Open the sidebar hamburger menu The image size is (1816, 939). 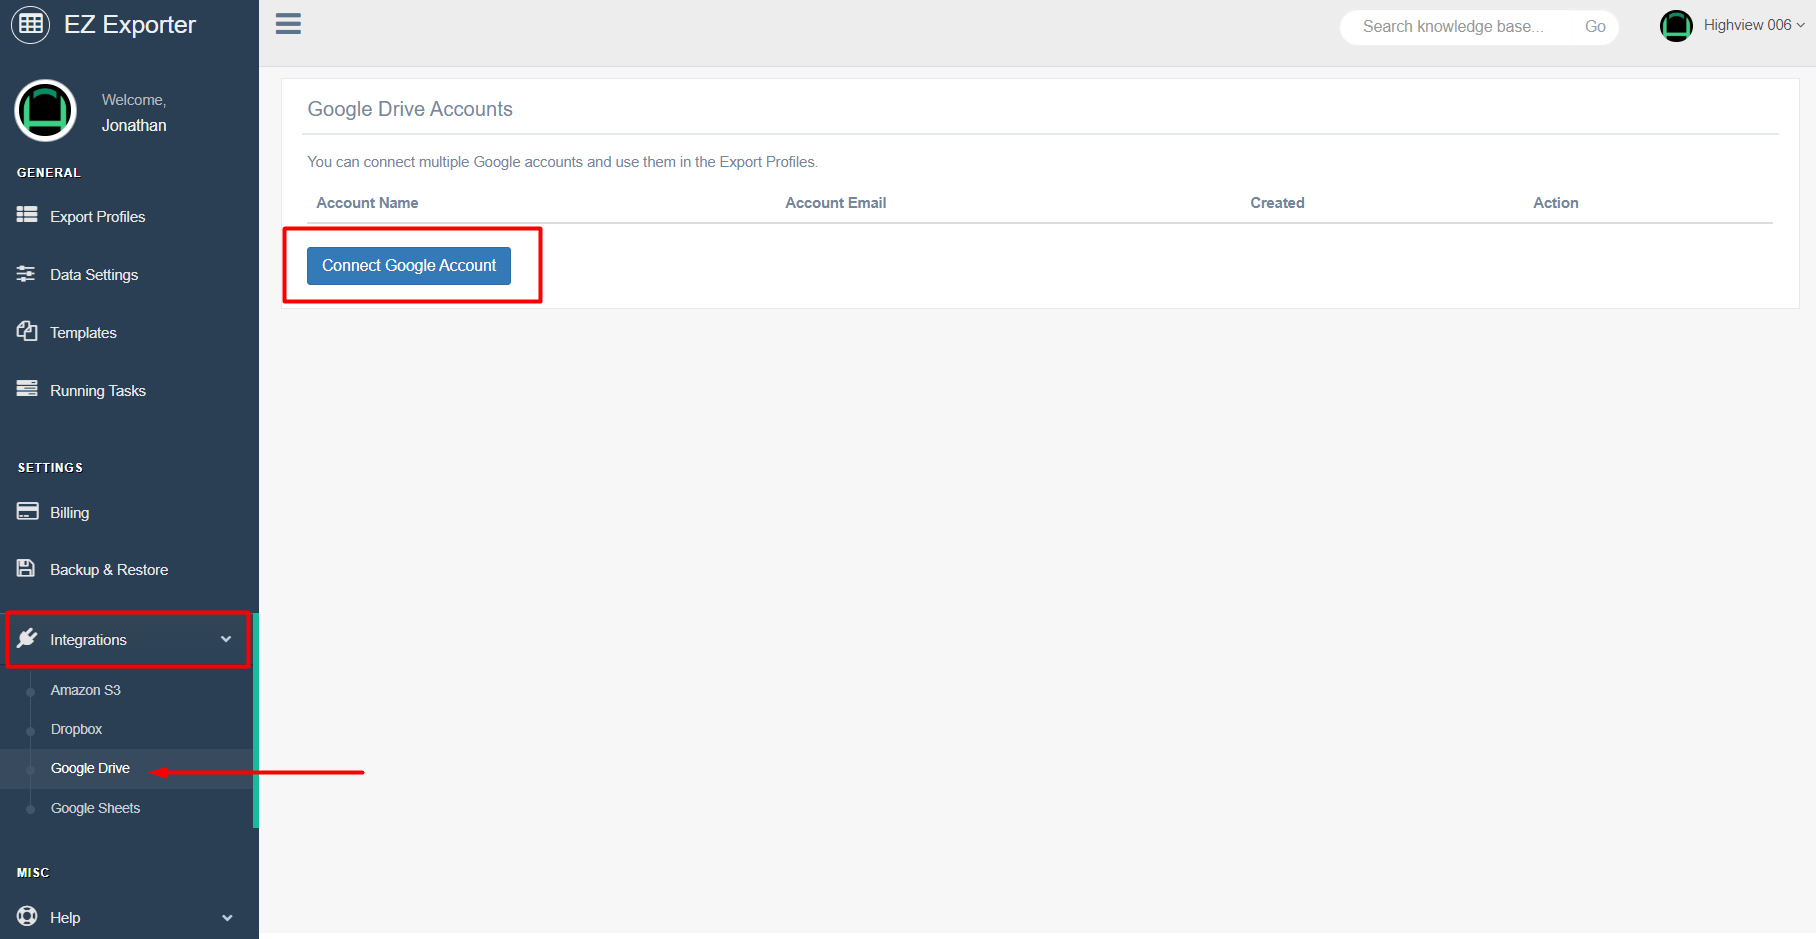click(x=288, y=24)
